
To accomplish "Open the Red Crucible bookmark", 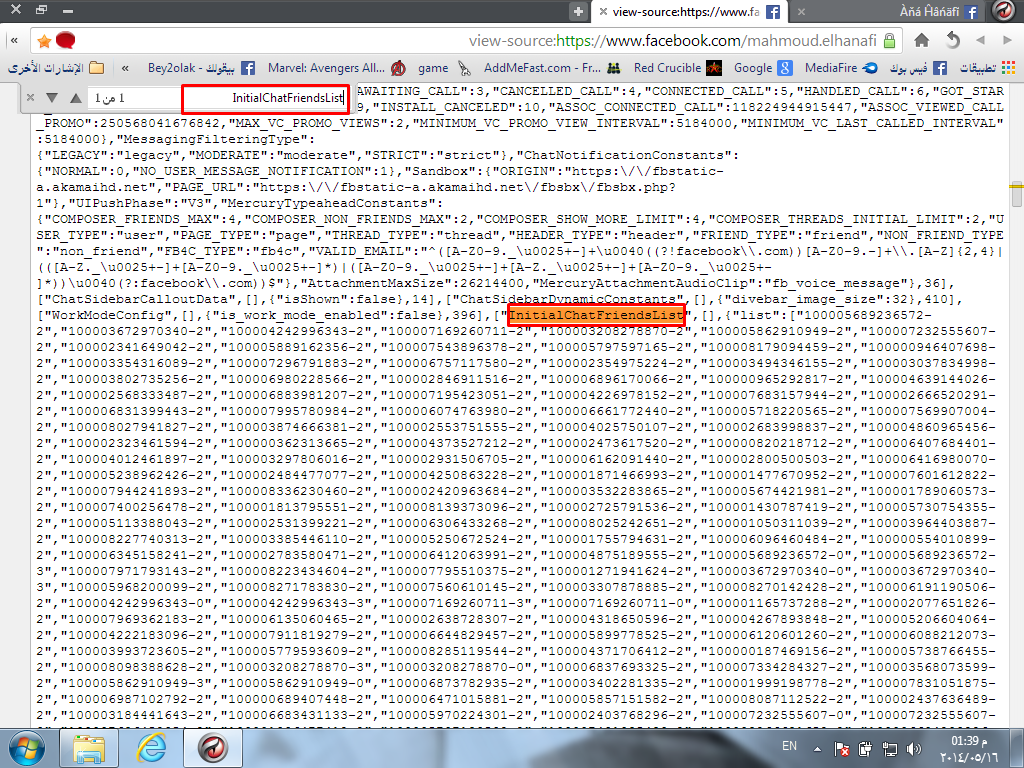I will (678, 67).
